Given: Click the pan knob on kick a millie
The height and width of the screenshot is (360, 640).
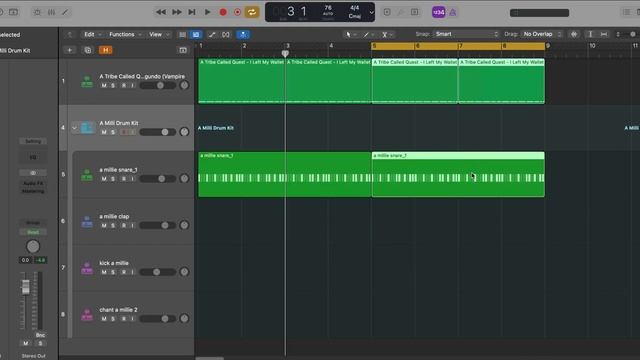Looking at the screenshot, I should coord(184,272).
